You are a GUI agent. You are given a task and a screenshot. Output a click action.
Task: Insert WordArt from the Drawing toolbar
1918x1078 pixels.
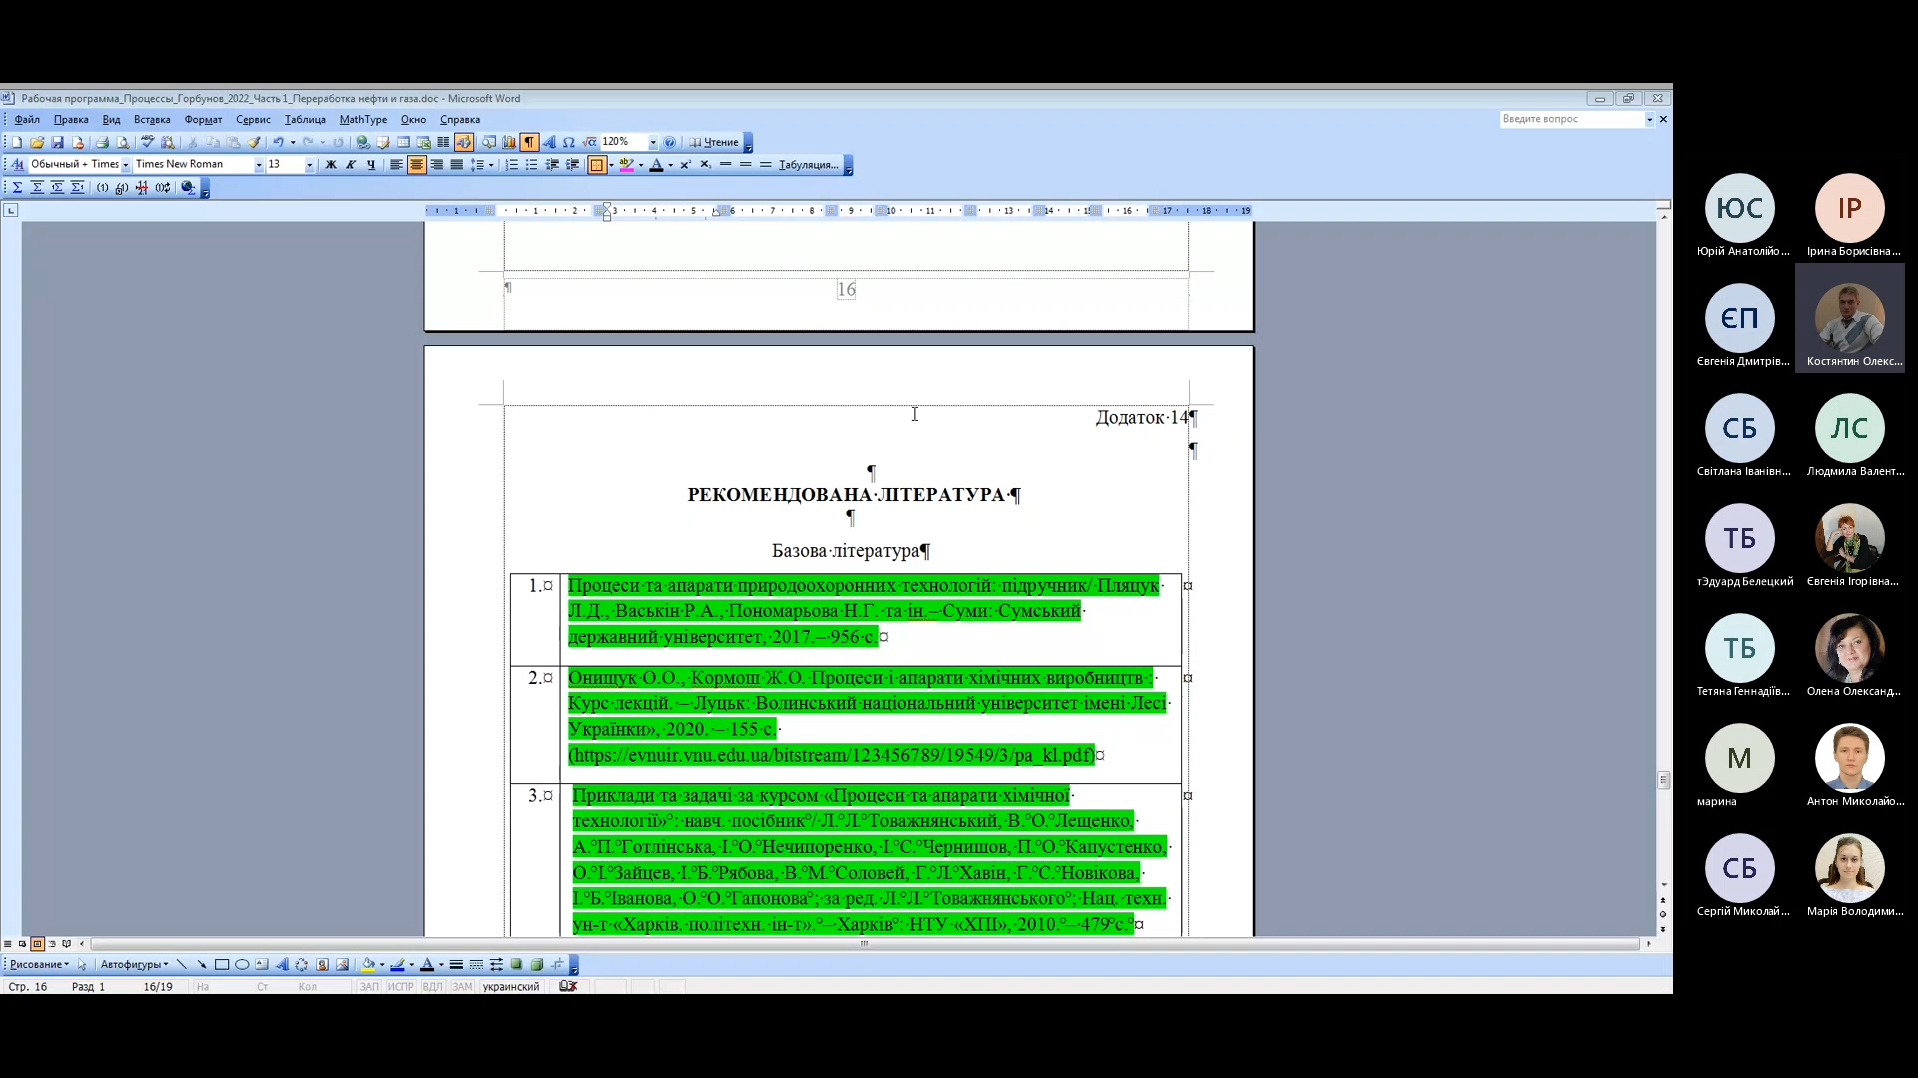[x=282, y=965]
